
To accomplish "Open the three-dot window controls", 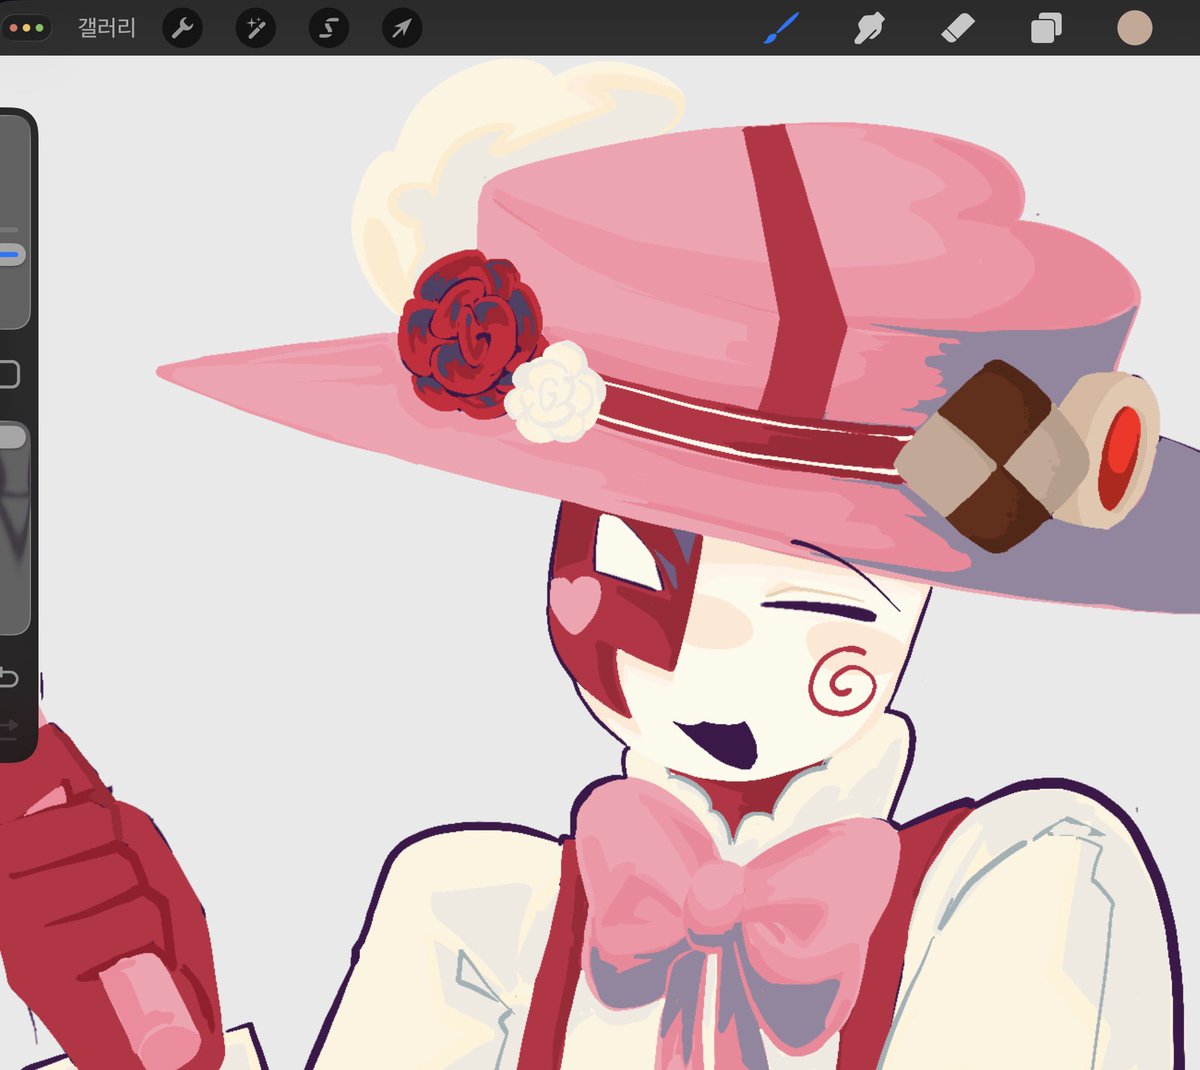I will [26, 28].
